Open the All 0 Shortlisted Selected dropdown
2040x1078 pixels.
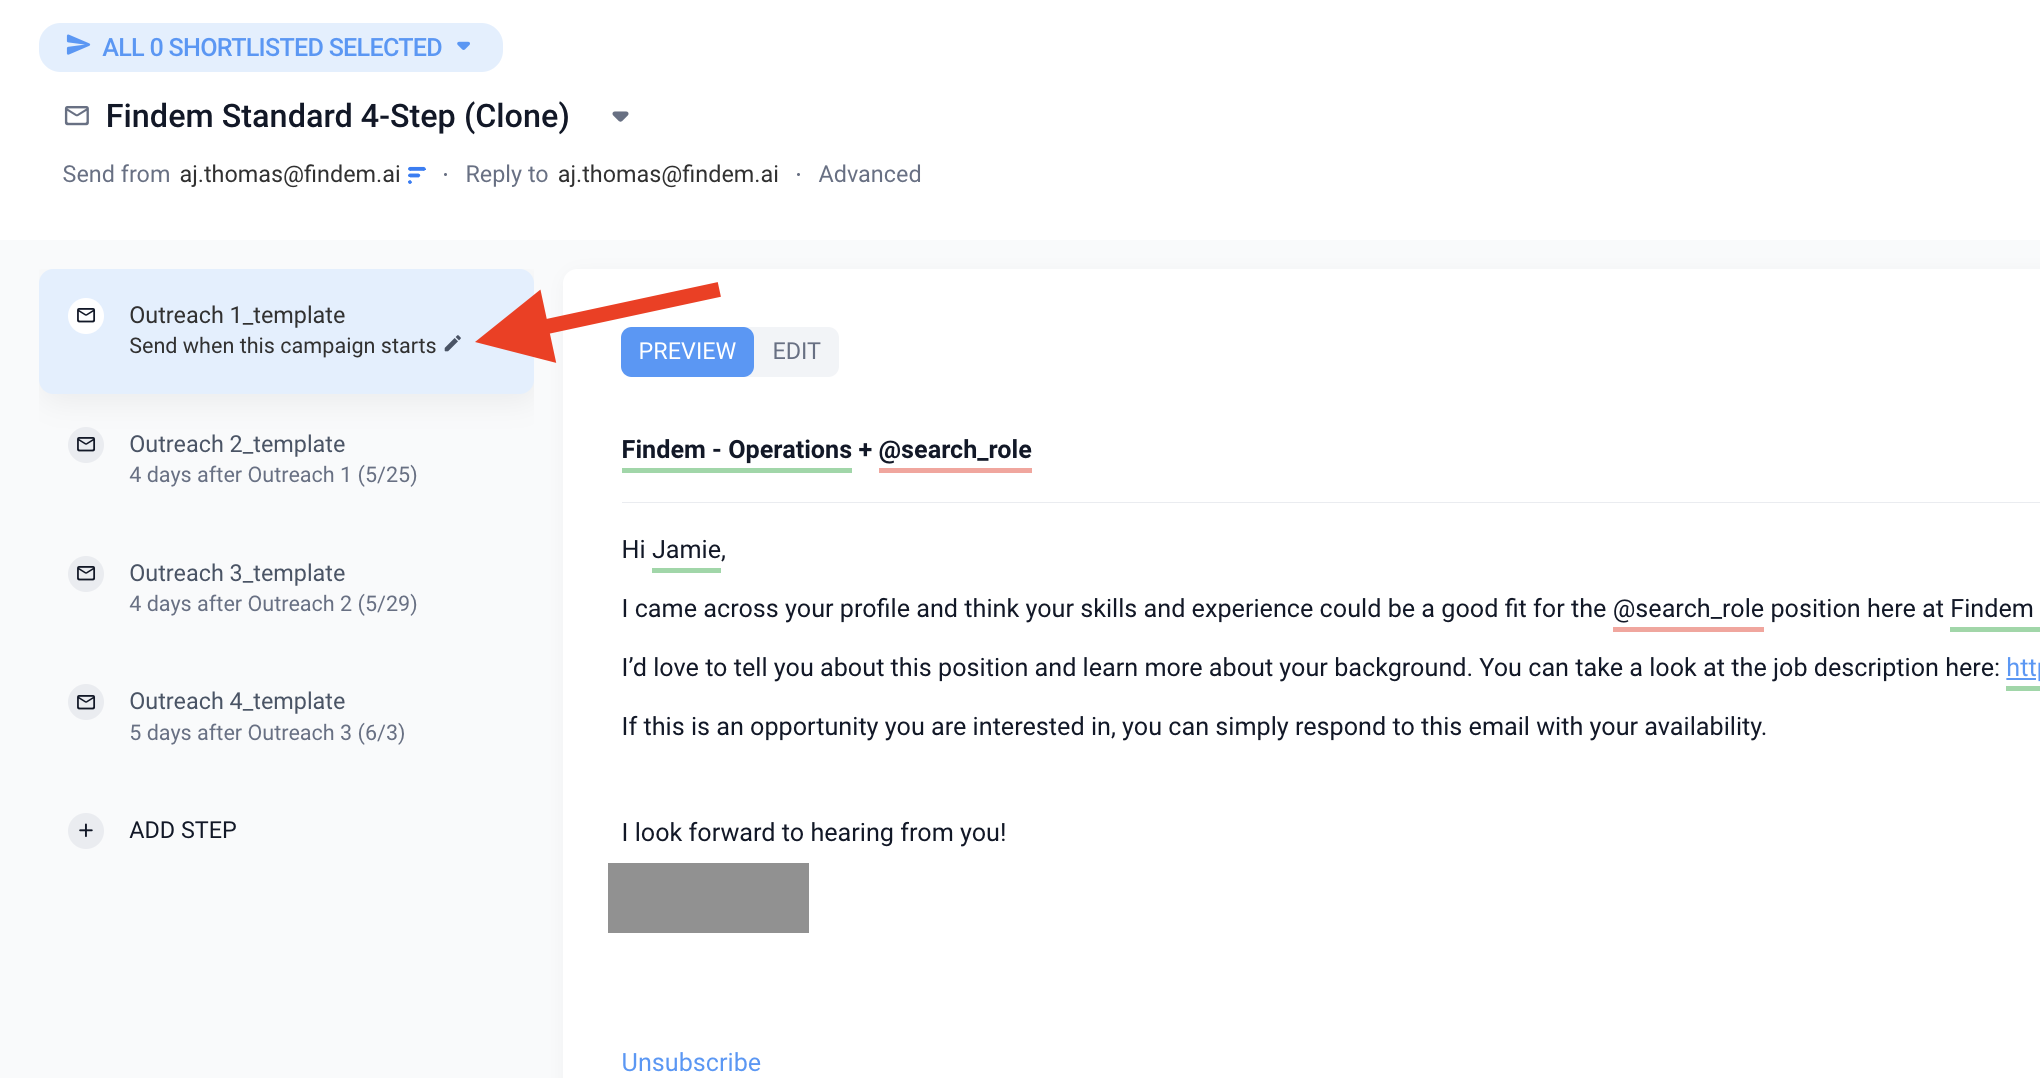tap(464, 47)
